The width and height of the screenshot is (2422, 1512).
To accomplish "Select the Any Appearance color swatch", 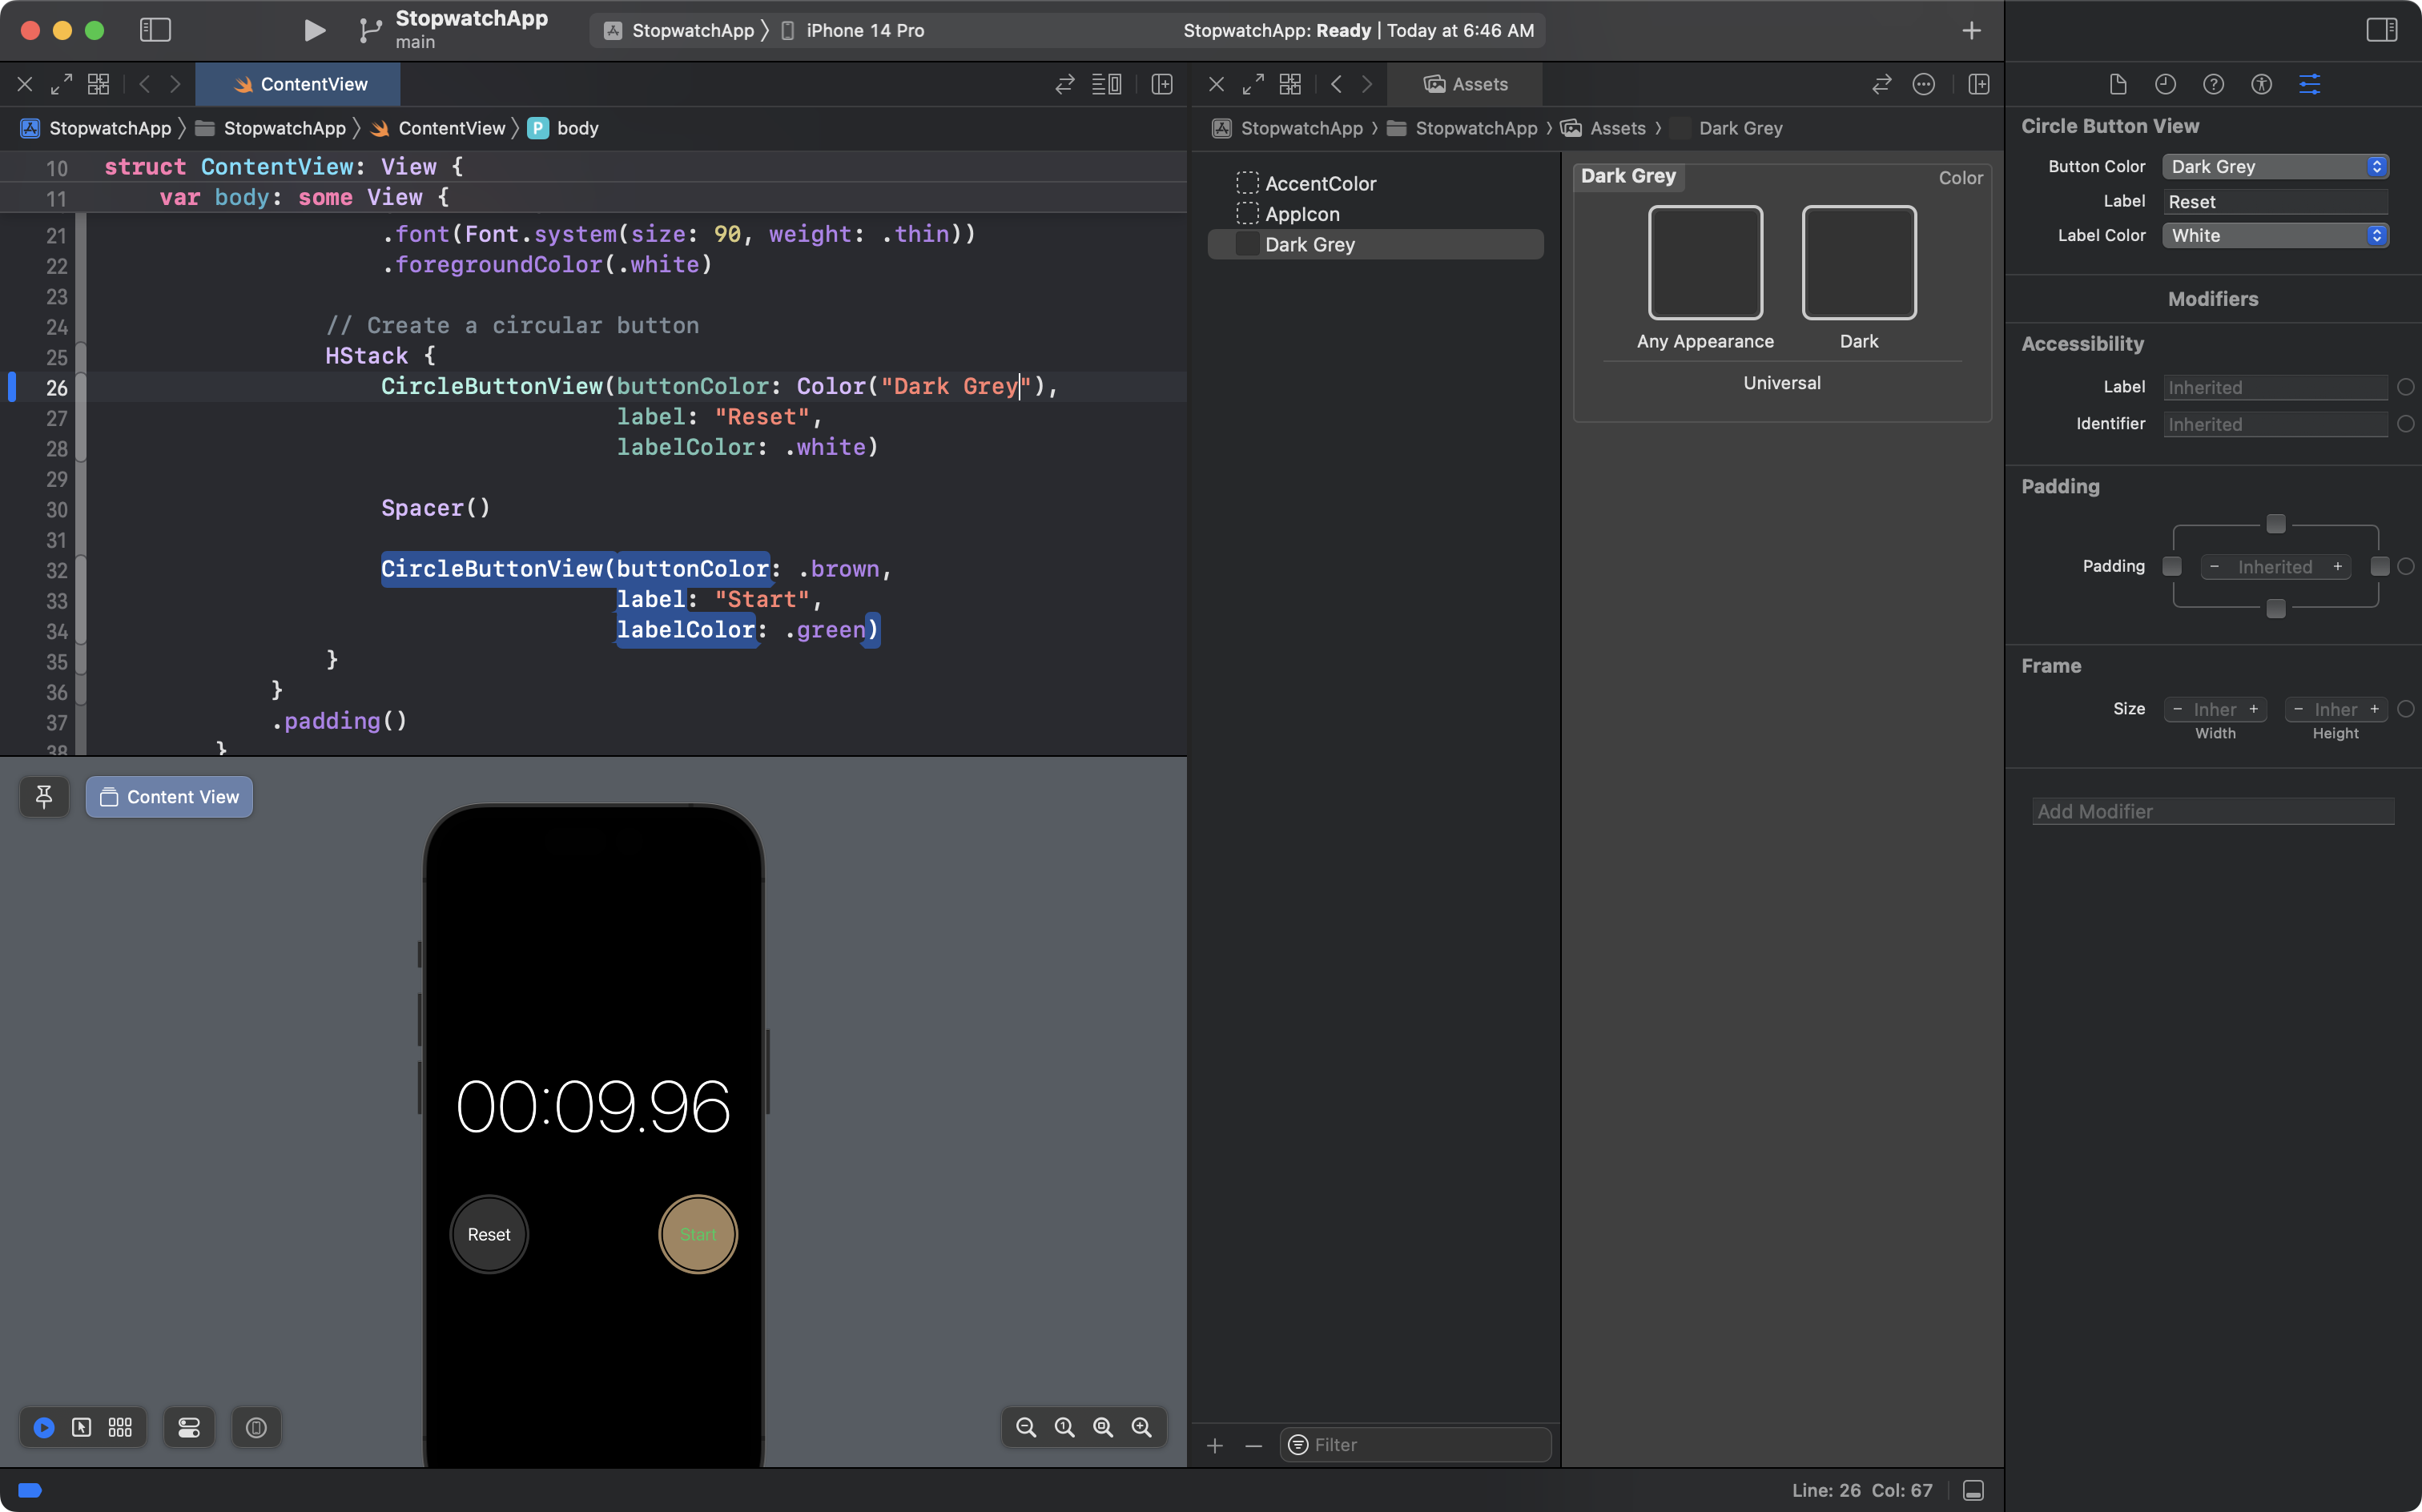I will 1705,262.
